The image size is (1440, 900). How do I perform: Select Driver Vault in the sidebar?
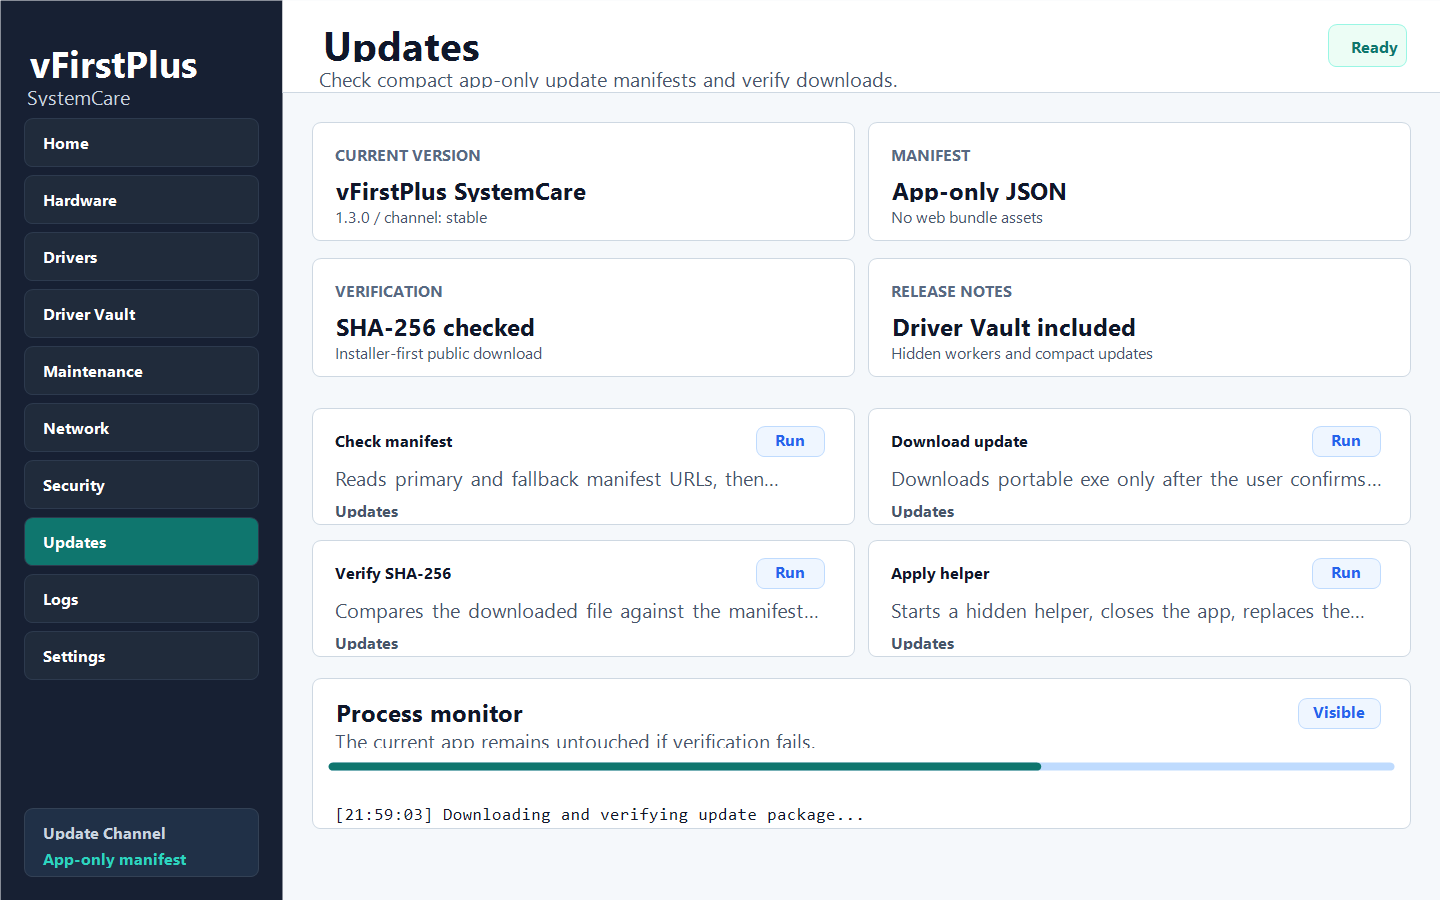(141, 314)
